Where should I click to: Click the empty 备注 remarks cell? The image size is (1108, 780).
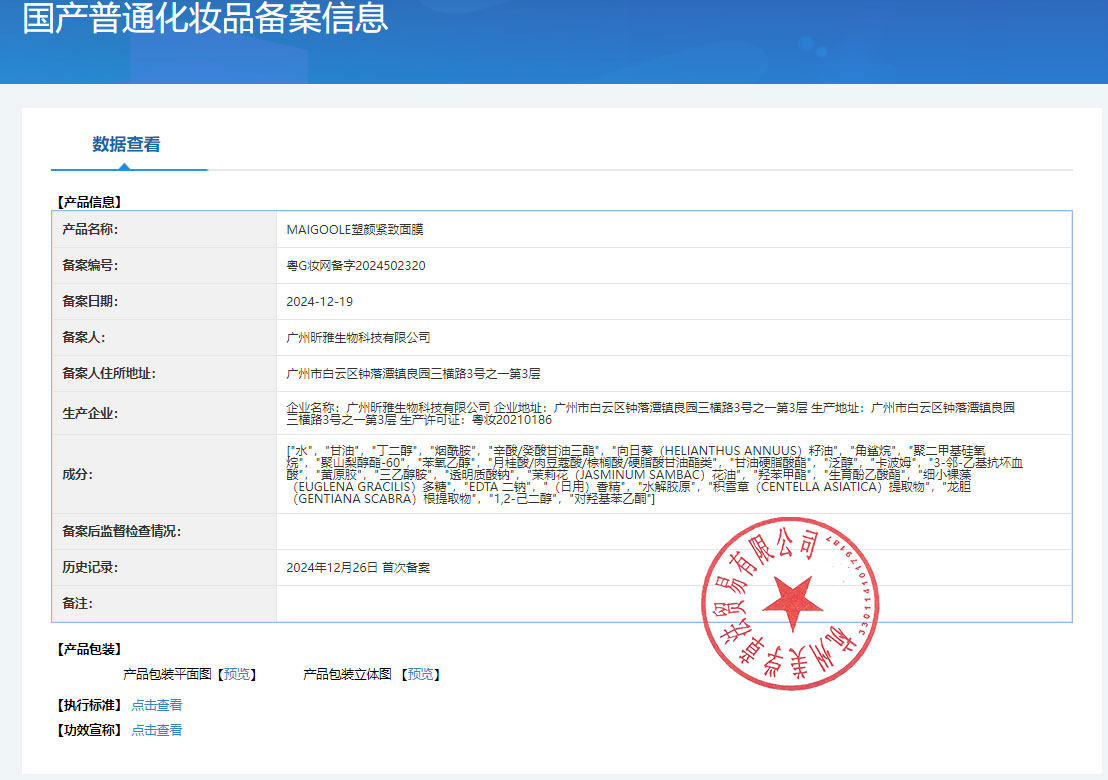(x=600, y=602)
